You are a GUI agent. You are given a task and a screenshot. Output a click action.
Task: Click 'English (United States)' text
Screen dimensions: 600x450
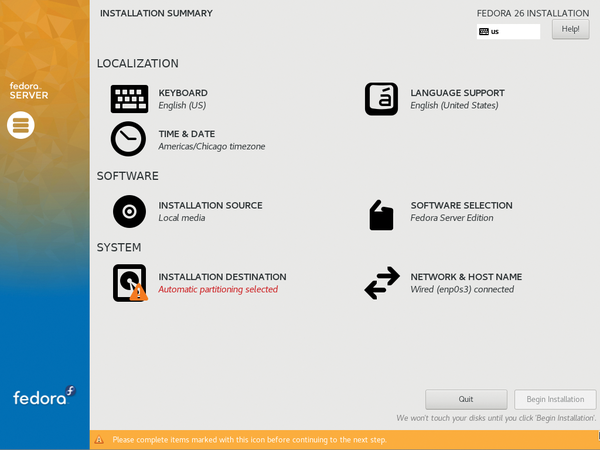coord(454,105)
